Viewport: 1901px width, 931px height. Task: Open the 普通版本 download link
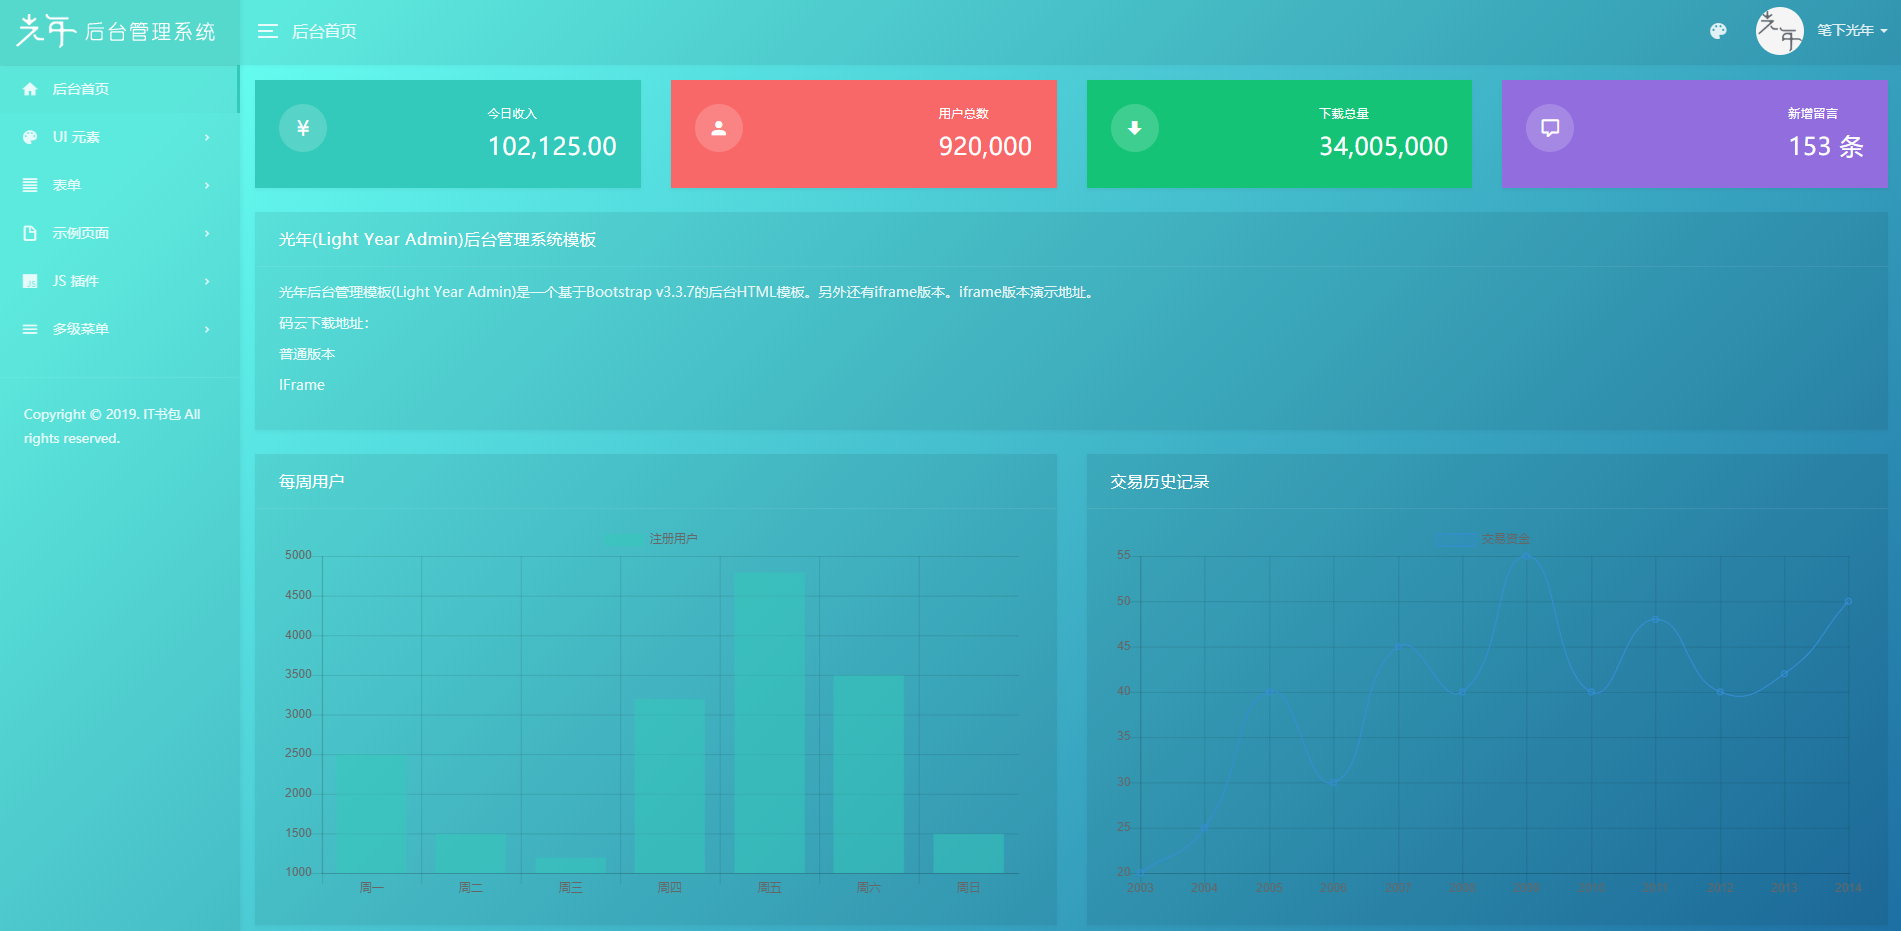[x=307, y=354]
